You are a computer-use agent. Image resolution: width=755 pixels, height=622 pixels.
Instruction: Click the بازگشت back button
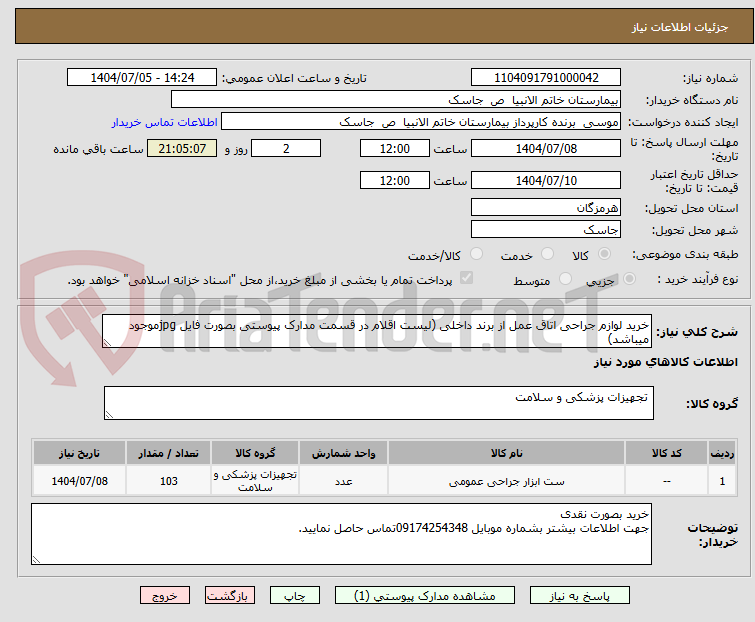pyautogui.click(x=229, y=596)
